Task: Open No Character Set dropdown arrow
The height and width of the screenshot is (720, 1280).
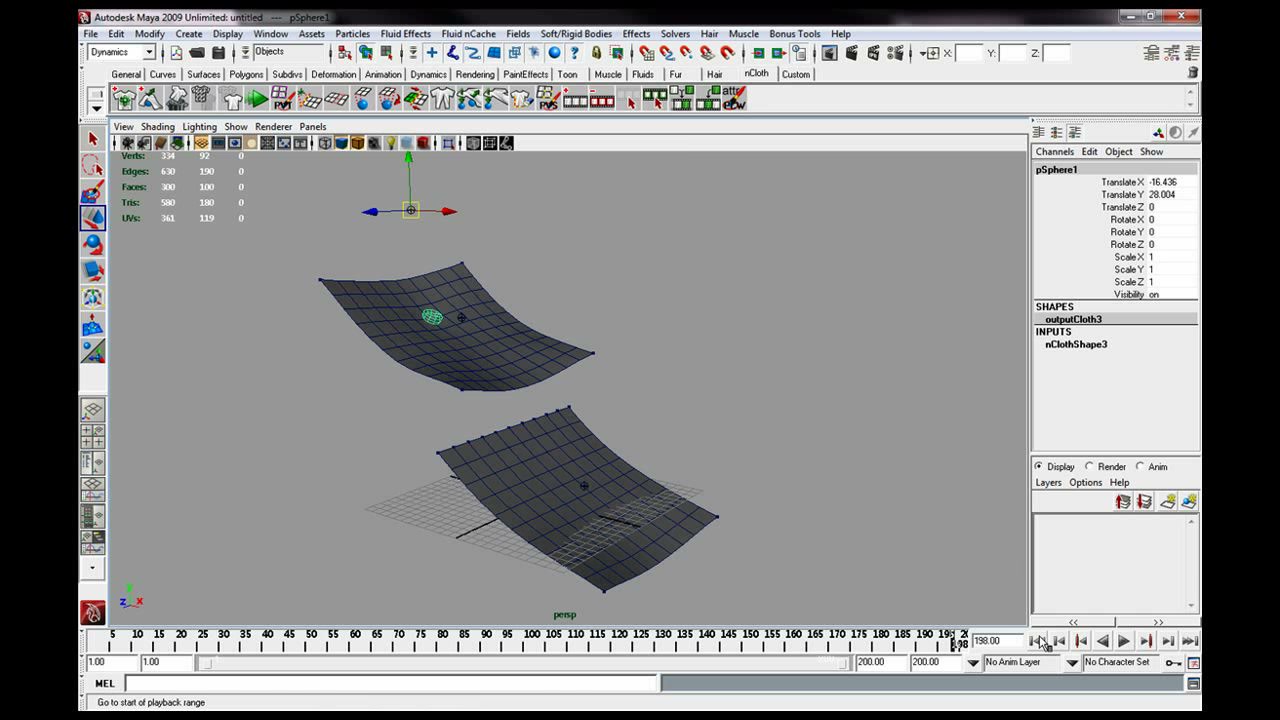Action: pos(1072,662)
